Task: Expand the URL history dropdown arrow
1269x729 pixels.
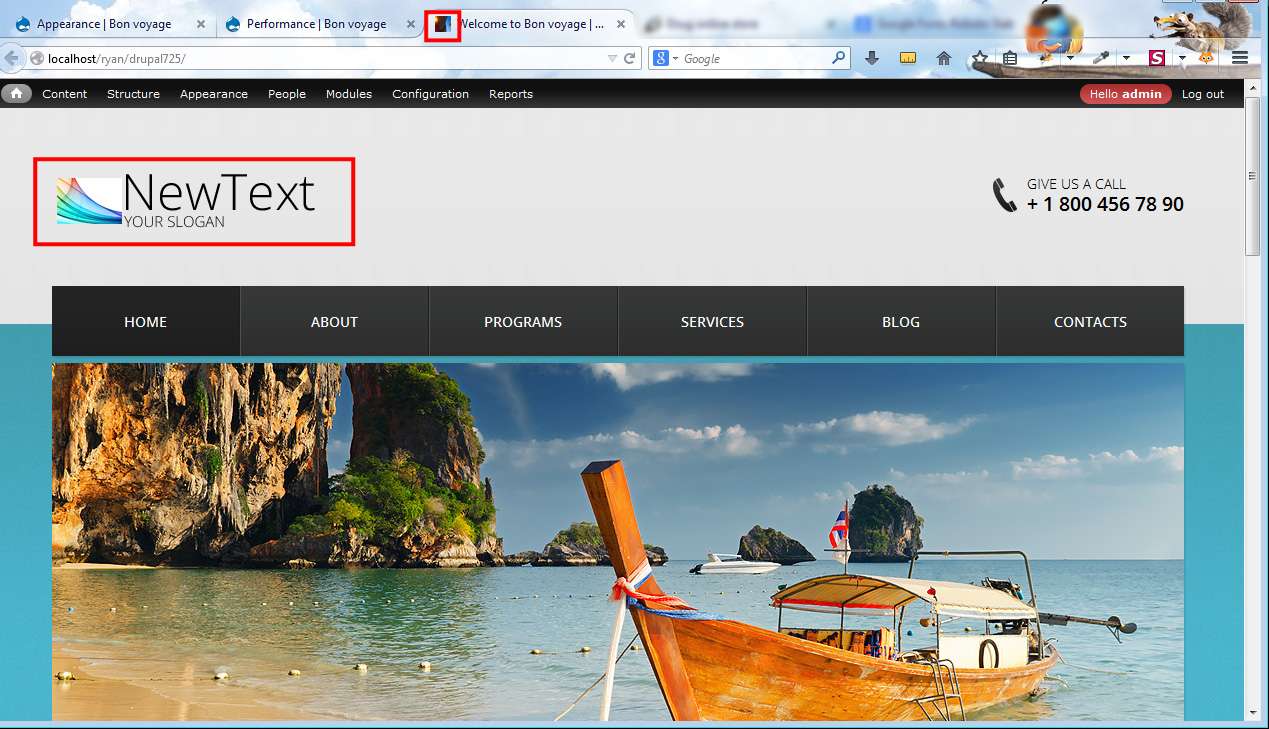Action: [613, 59]
